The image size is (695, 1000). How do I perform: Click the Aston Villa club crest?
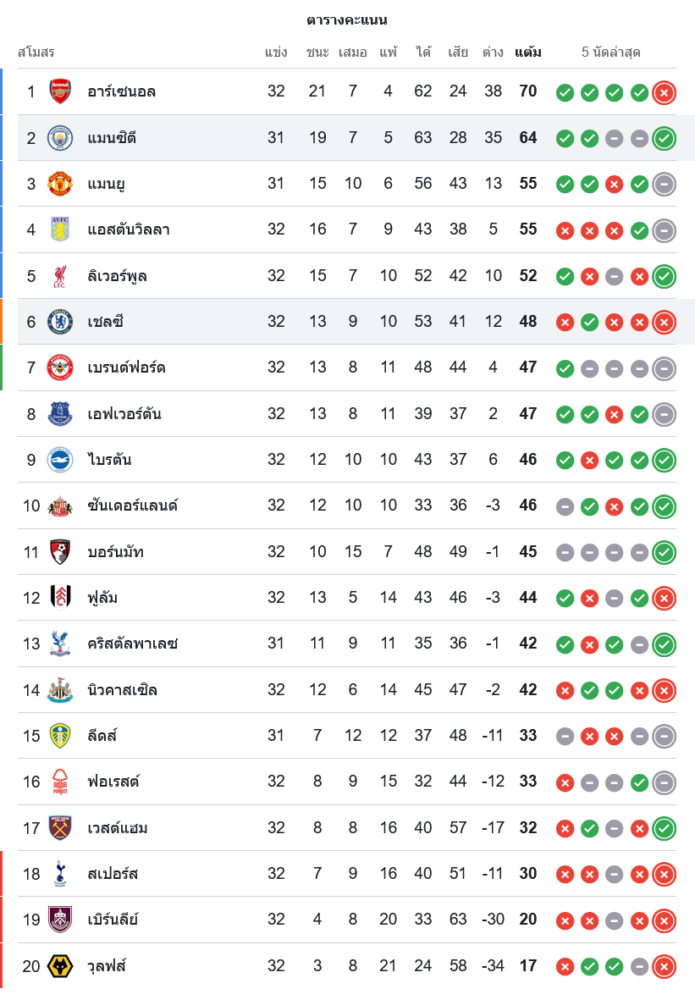(61, 230)
